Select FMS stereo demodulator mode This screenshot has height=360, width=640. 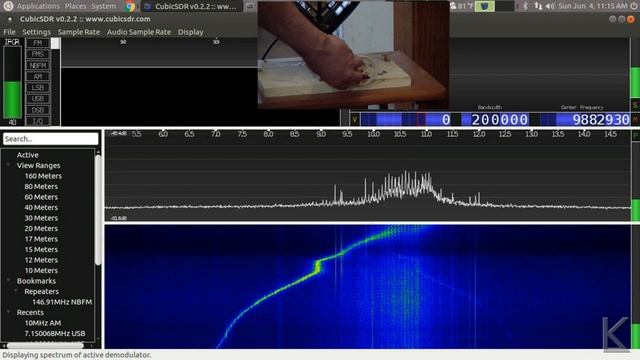click(x=38, y=54)
